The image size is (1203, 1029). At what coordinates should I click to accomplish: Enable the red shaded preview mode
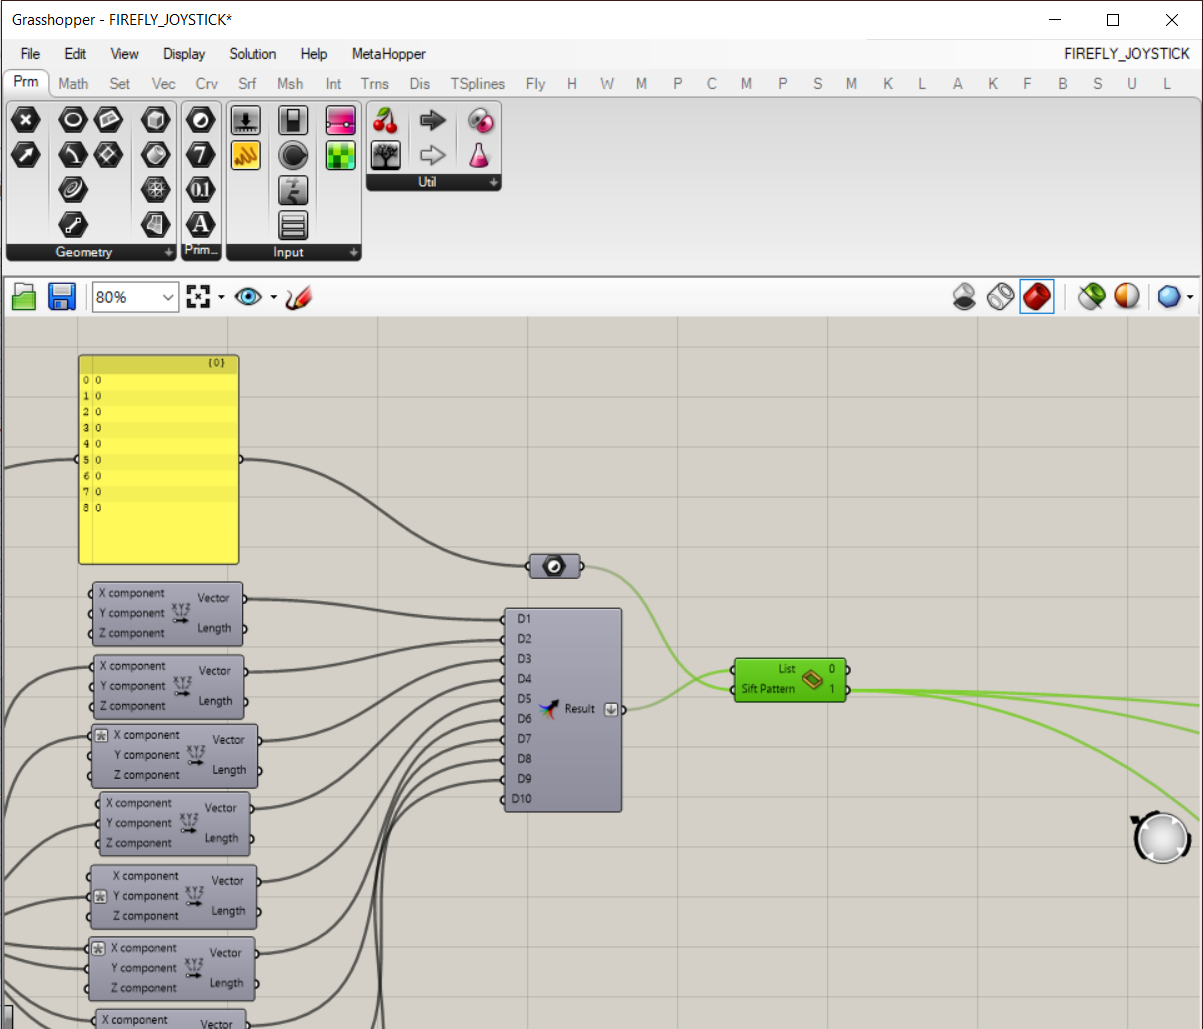tap(1037, 296)
